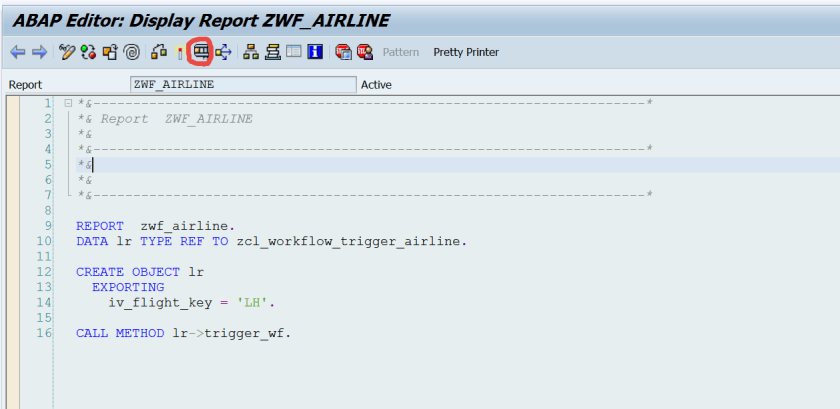Run the syntax Check icon
This screenshot has height=409, width=840.
click(159, 52)
